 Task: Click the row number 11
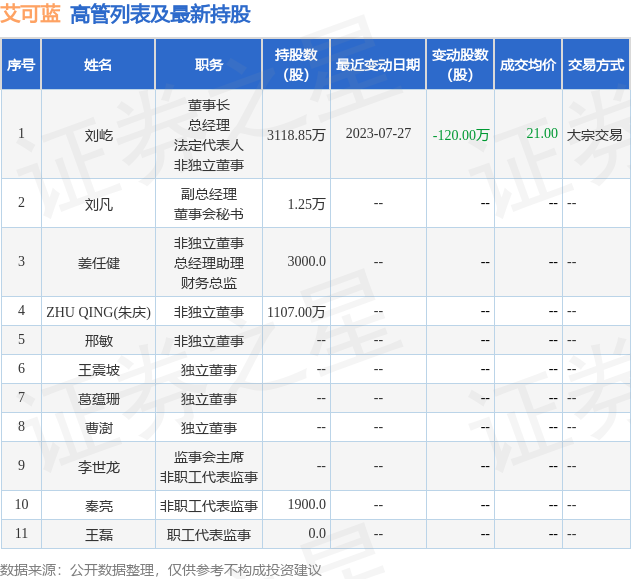pos(21,533)
